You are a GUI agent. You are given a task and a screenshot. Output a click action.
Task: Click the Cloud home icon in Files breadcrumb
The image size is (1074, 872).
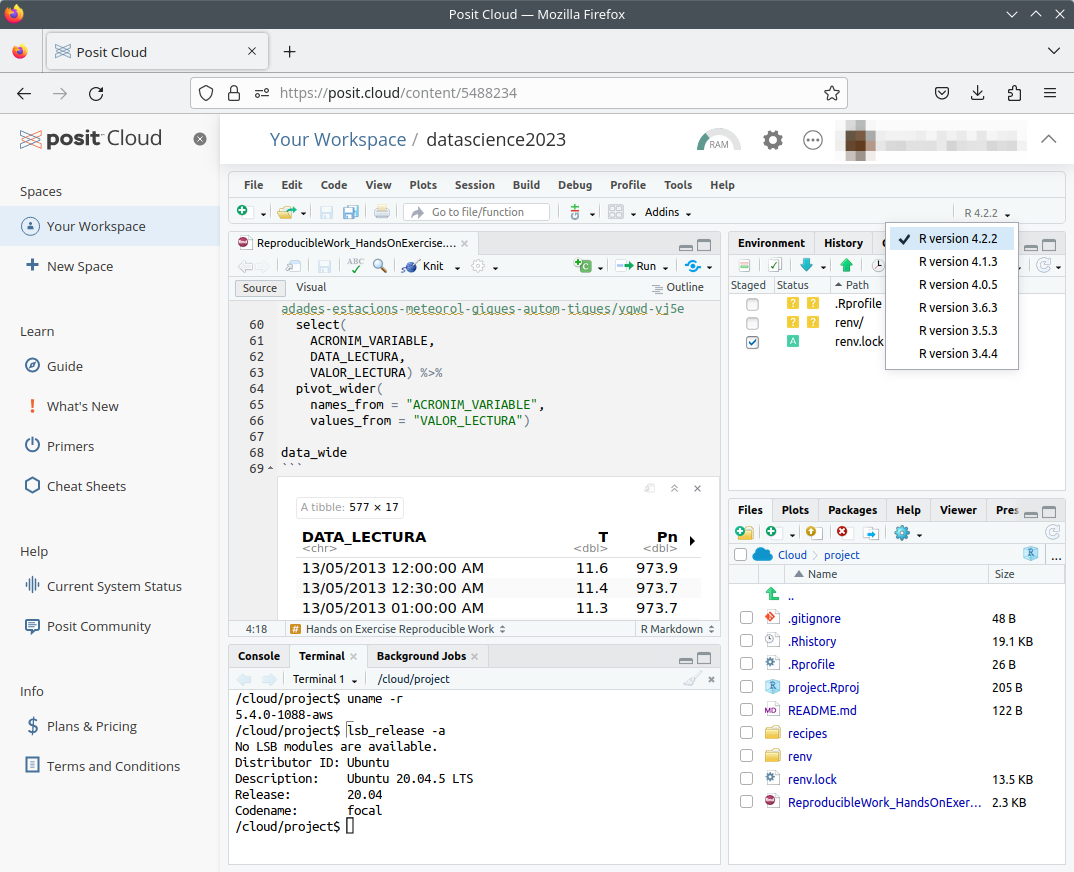click(762, 555)
